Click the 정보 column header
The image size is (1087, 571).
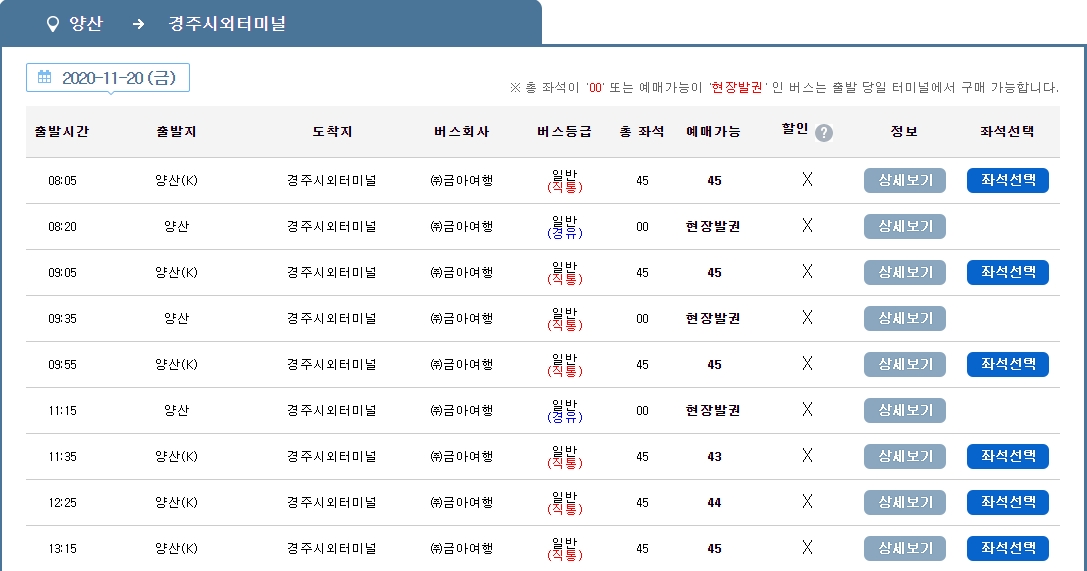point(904,132)
